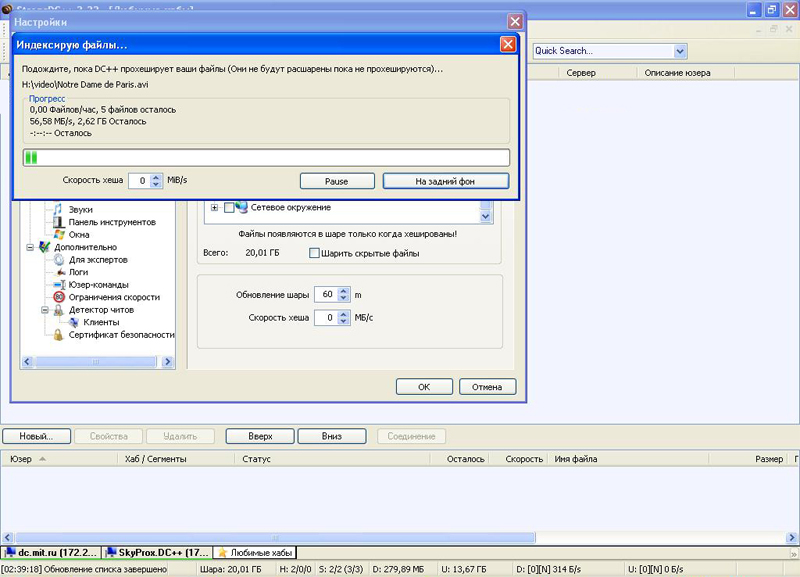This screenshot has width=800, height=577.
Task: Select Сертификат безопасности entry
Action: click(x=121, y=335)
